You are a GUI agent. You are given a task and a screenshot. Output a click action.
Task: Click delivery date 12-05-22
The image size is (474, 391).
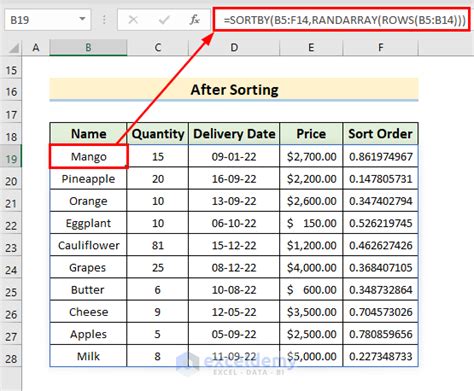pos(234,312)
